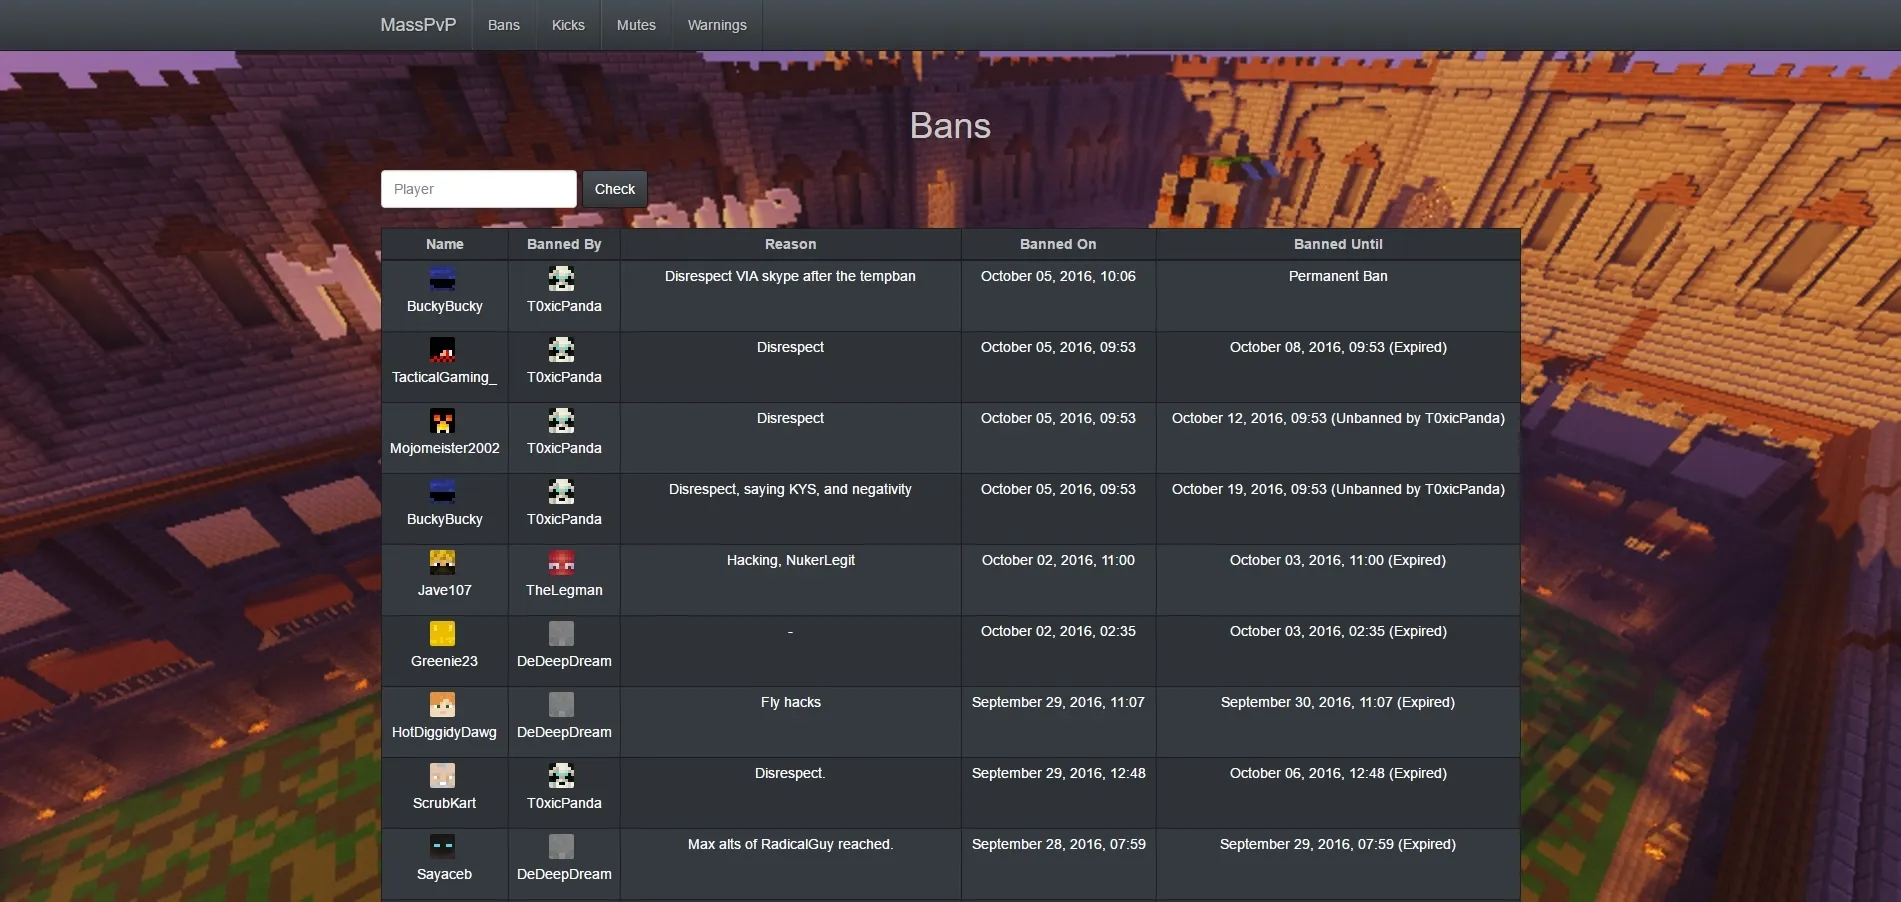Open the Mutes navigation item
The width and height of the screenshot is (1901, 902).
coord(636,25)
